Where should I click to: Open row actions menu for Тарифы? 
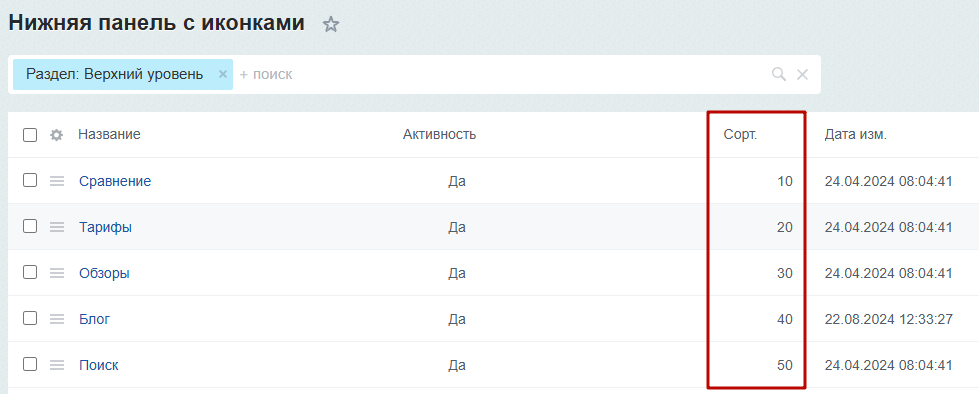pos(57,227)
